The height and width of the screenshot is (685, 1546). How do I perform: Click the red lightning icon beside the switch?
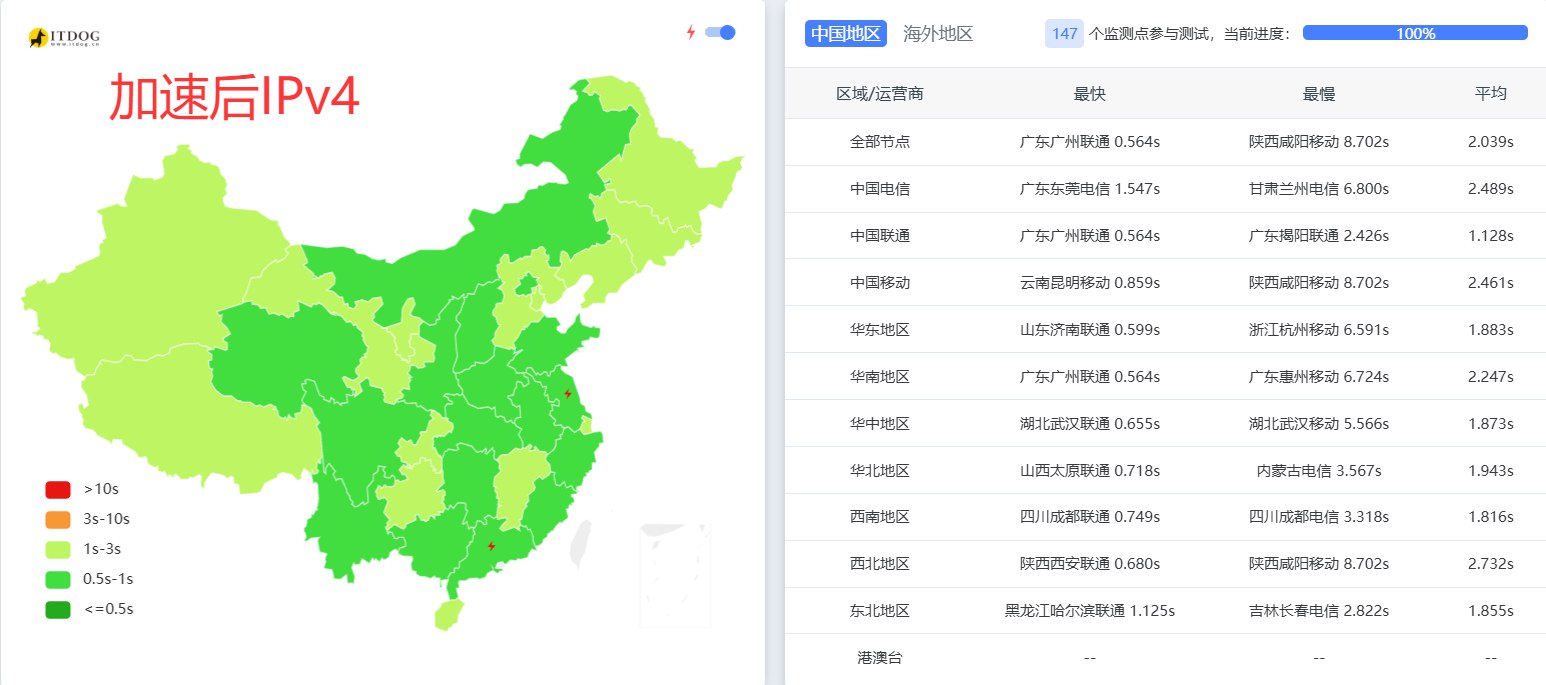click(x=690, y=32)
